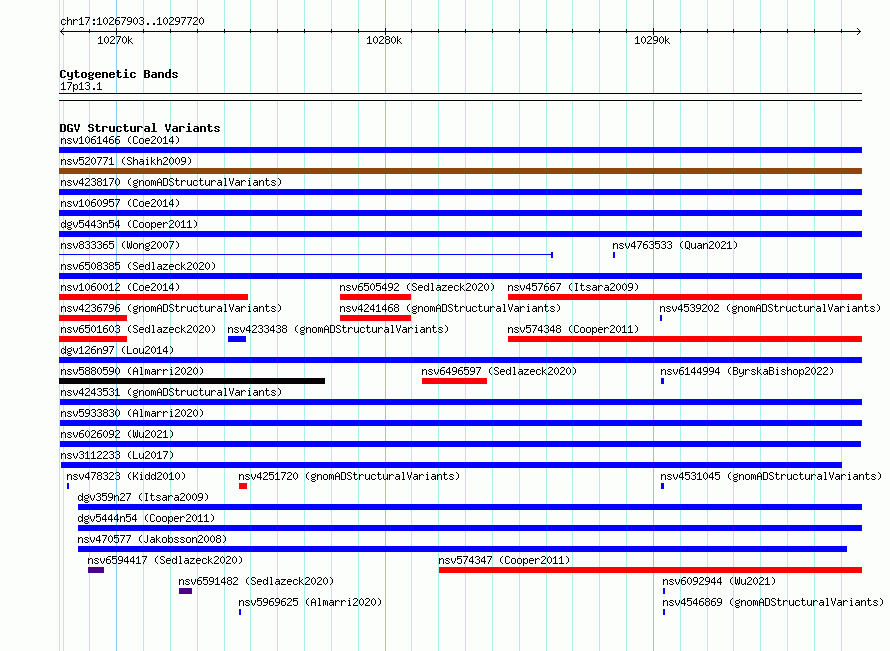
Task: Click the 10290k ruler position label
Action: (652, 40)
